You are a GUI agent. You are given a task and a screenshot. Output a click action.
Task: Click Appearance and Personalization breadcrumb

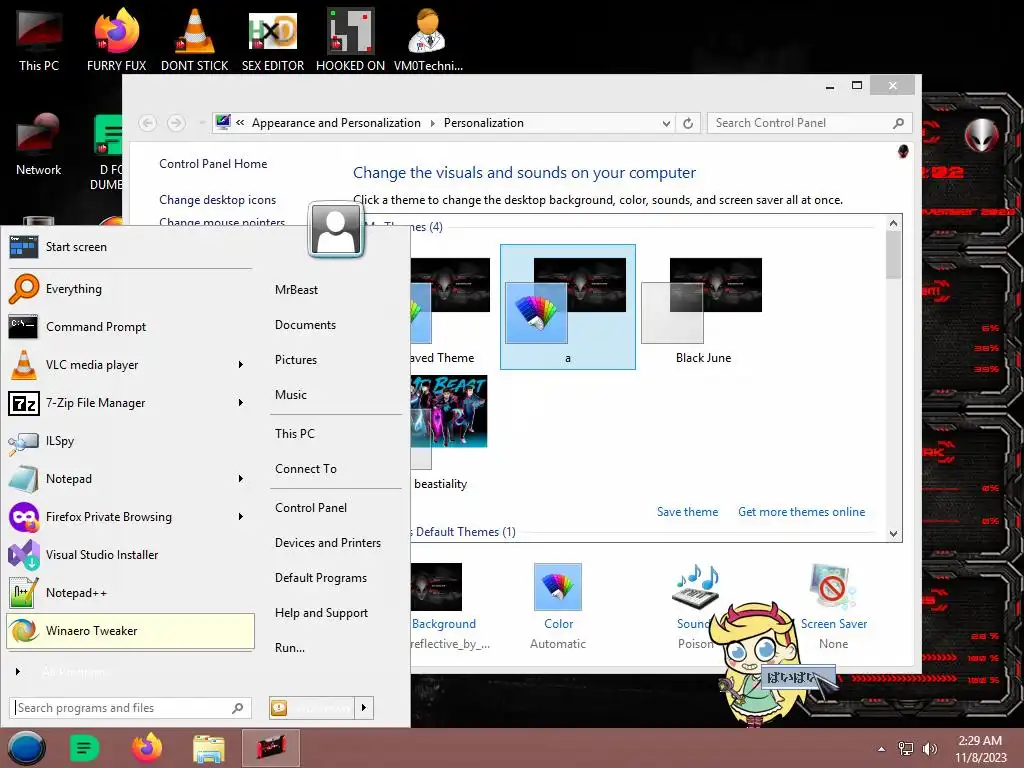(x=336, y=123)
